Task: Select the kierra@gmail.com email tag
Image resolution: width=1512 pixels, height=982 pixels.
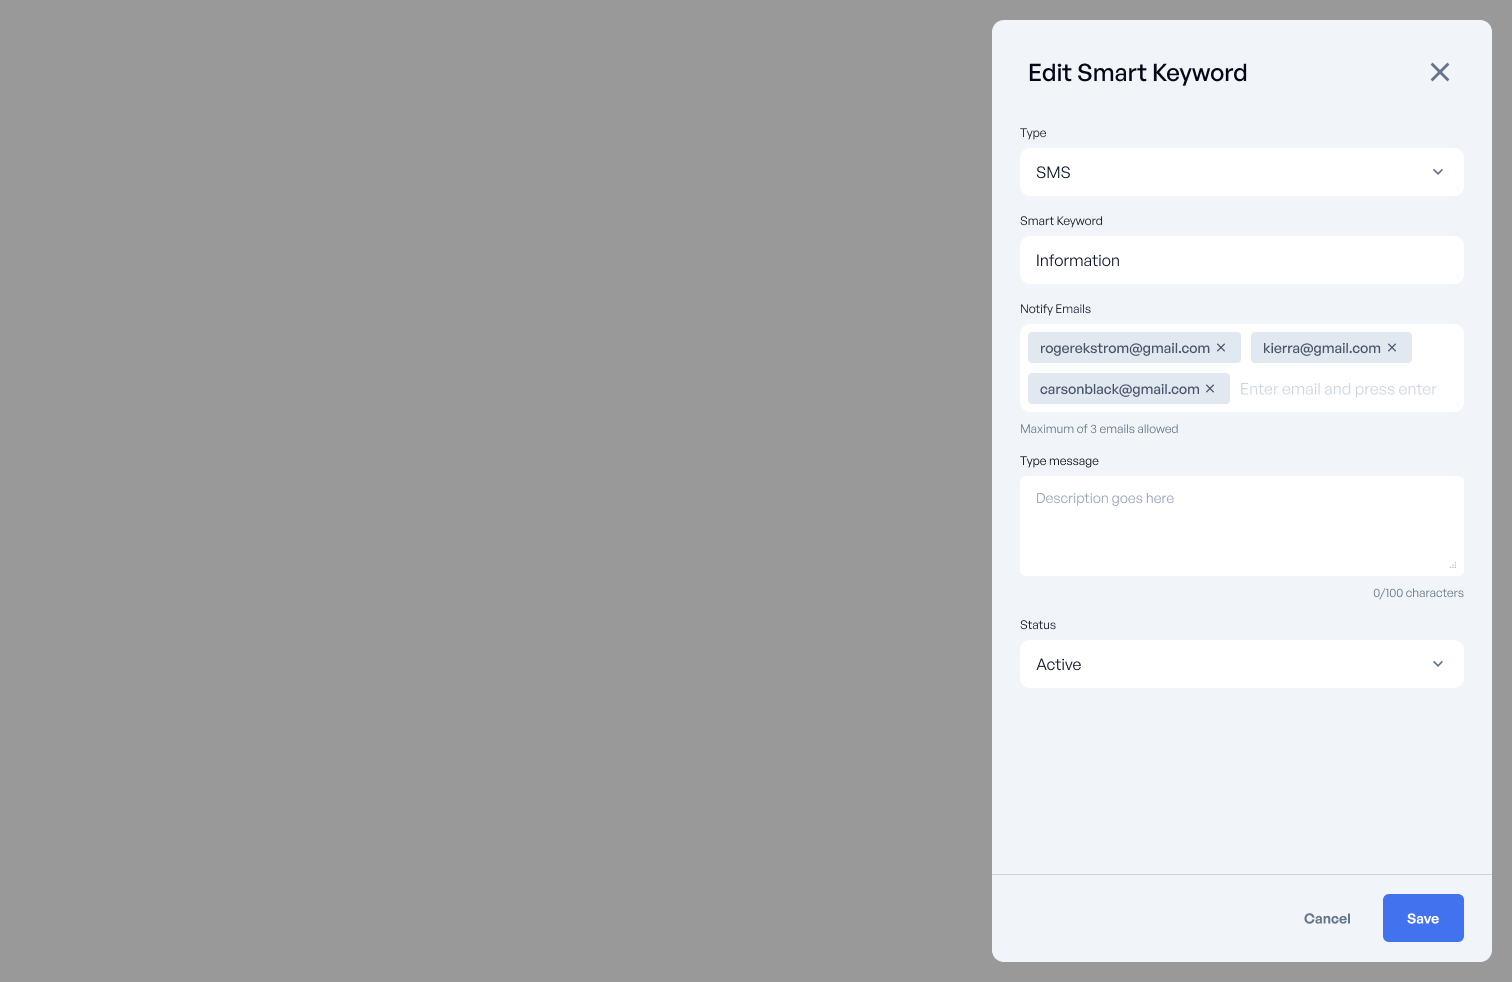Action: [1321, 348]
